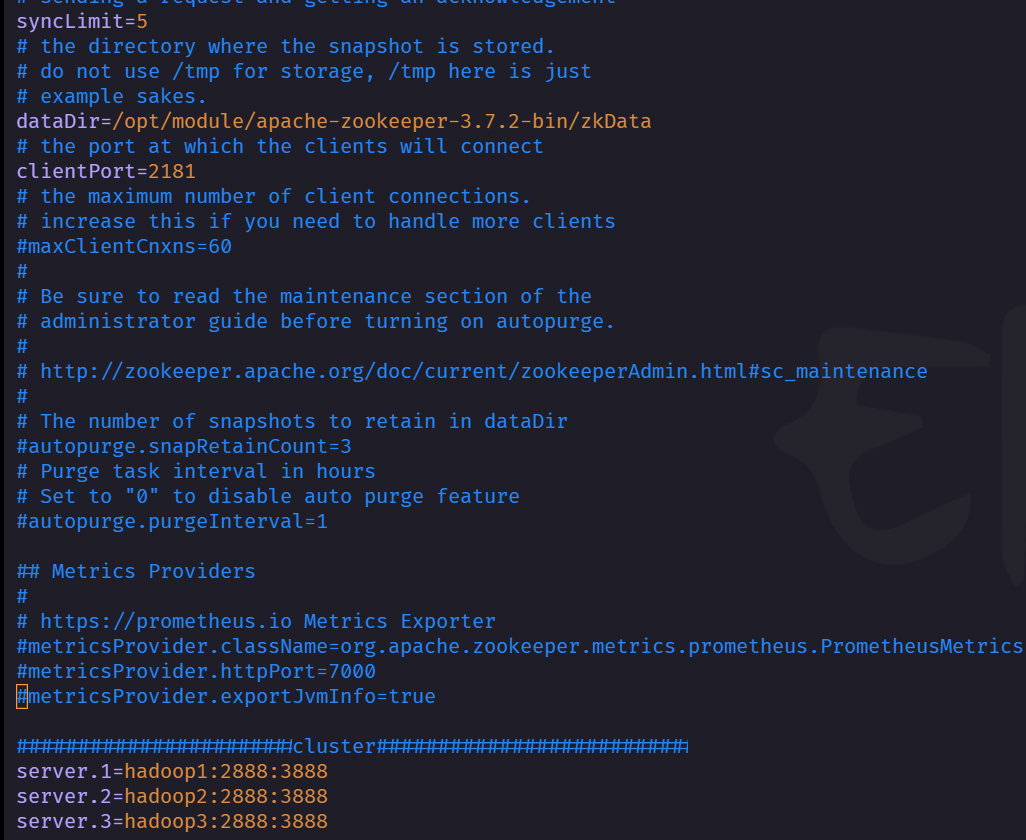The width and height of the screenshot is (1026, 840).
Task: Click the highlighted cursor on exportJvmInfo line
Action: pyautogui.click(x=22, y=697)
